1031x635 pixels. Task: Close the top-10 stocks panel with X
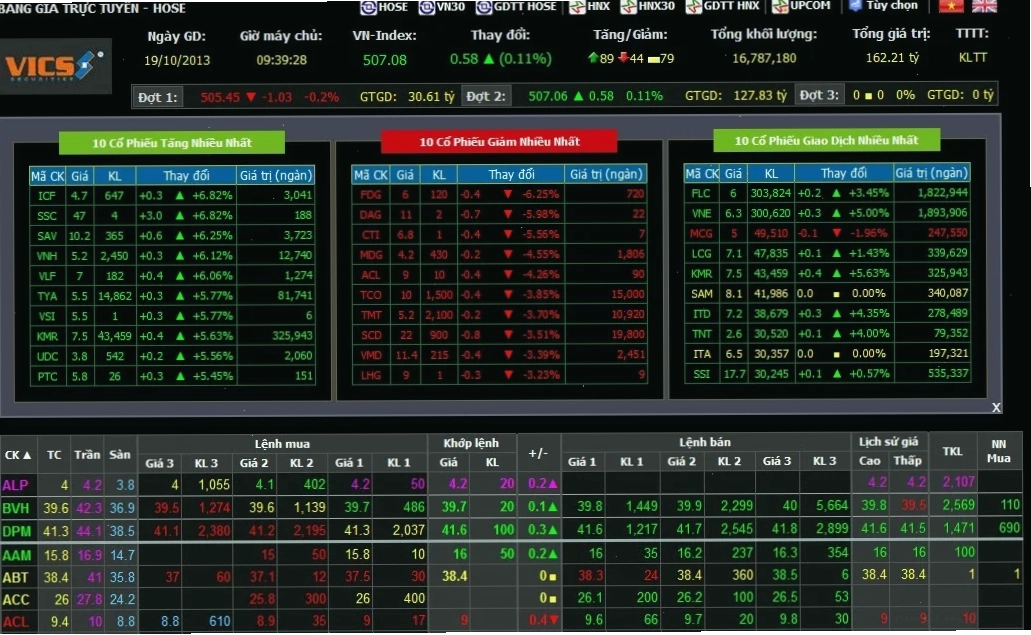click(x=996, y=408)
